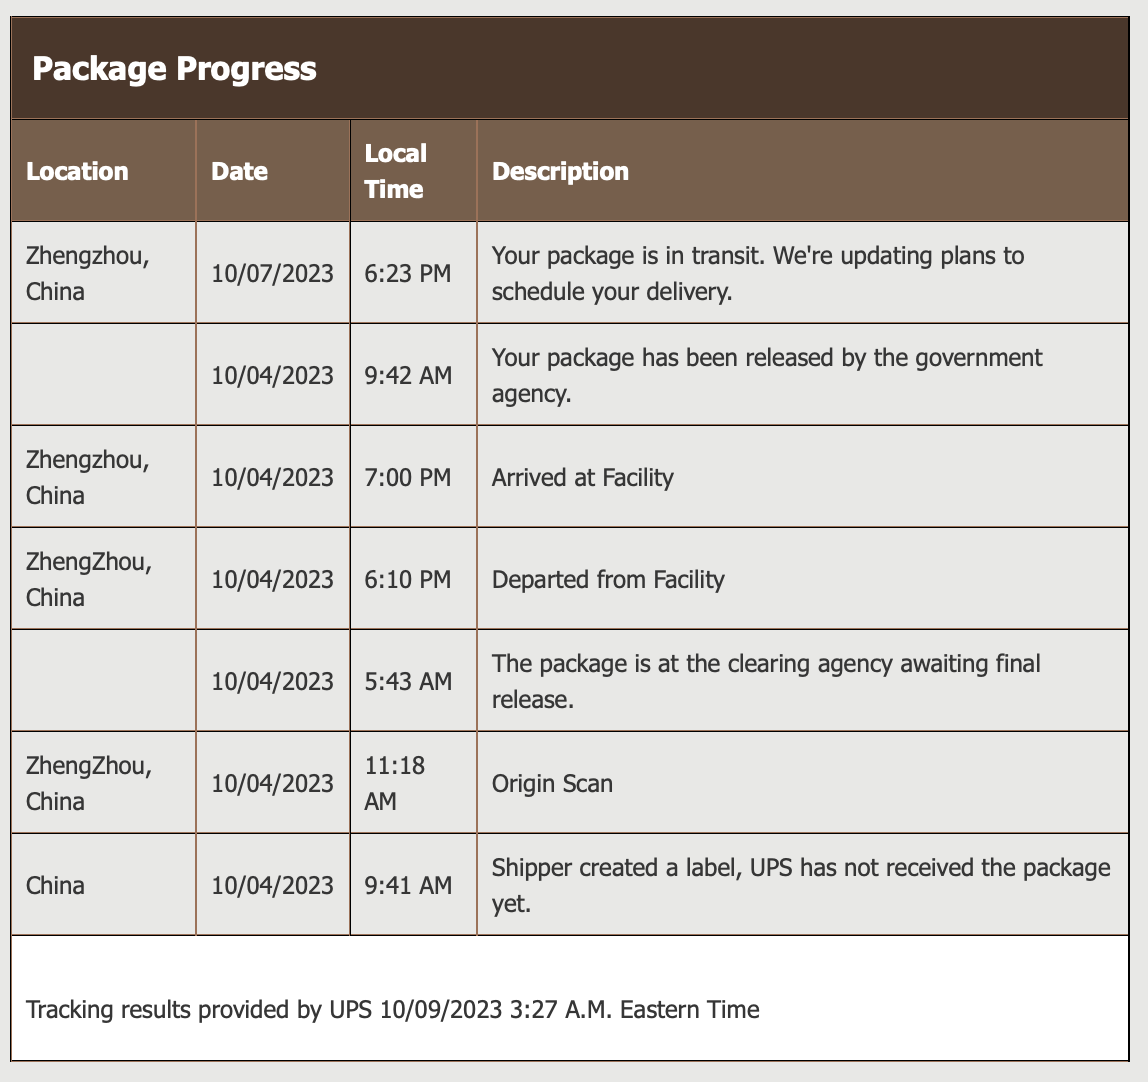The image size is (1148, 1082).
Task: Select the 6:23 PM time cell
Action: coord(408,273)
